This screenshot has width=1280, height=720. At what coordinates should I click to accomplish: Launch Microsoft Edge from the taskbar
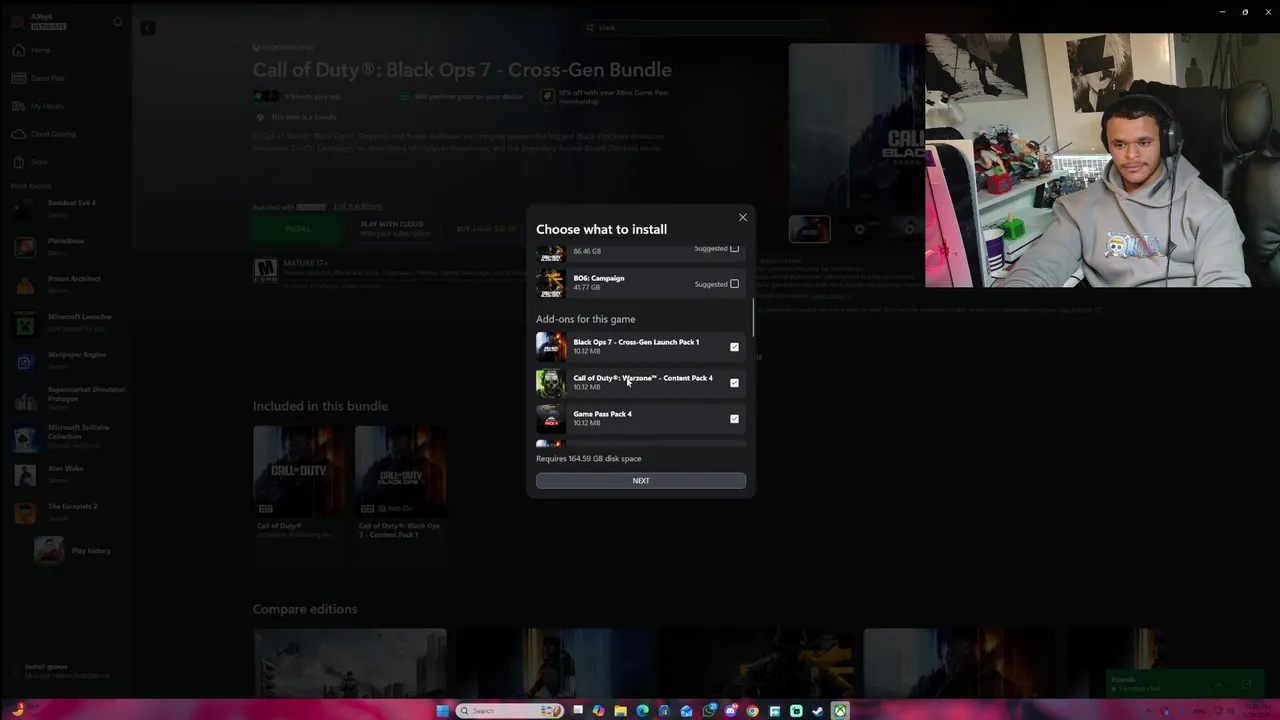(642, 711)
